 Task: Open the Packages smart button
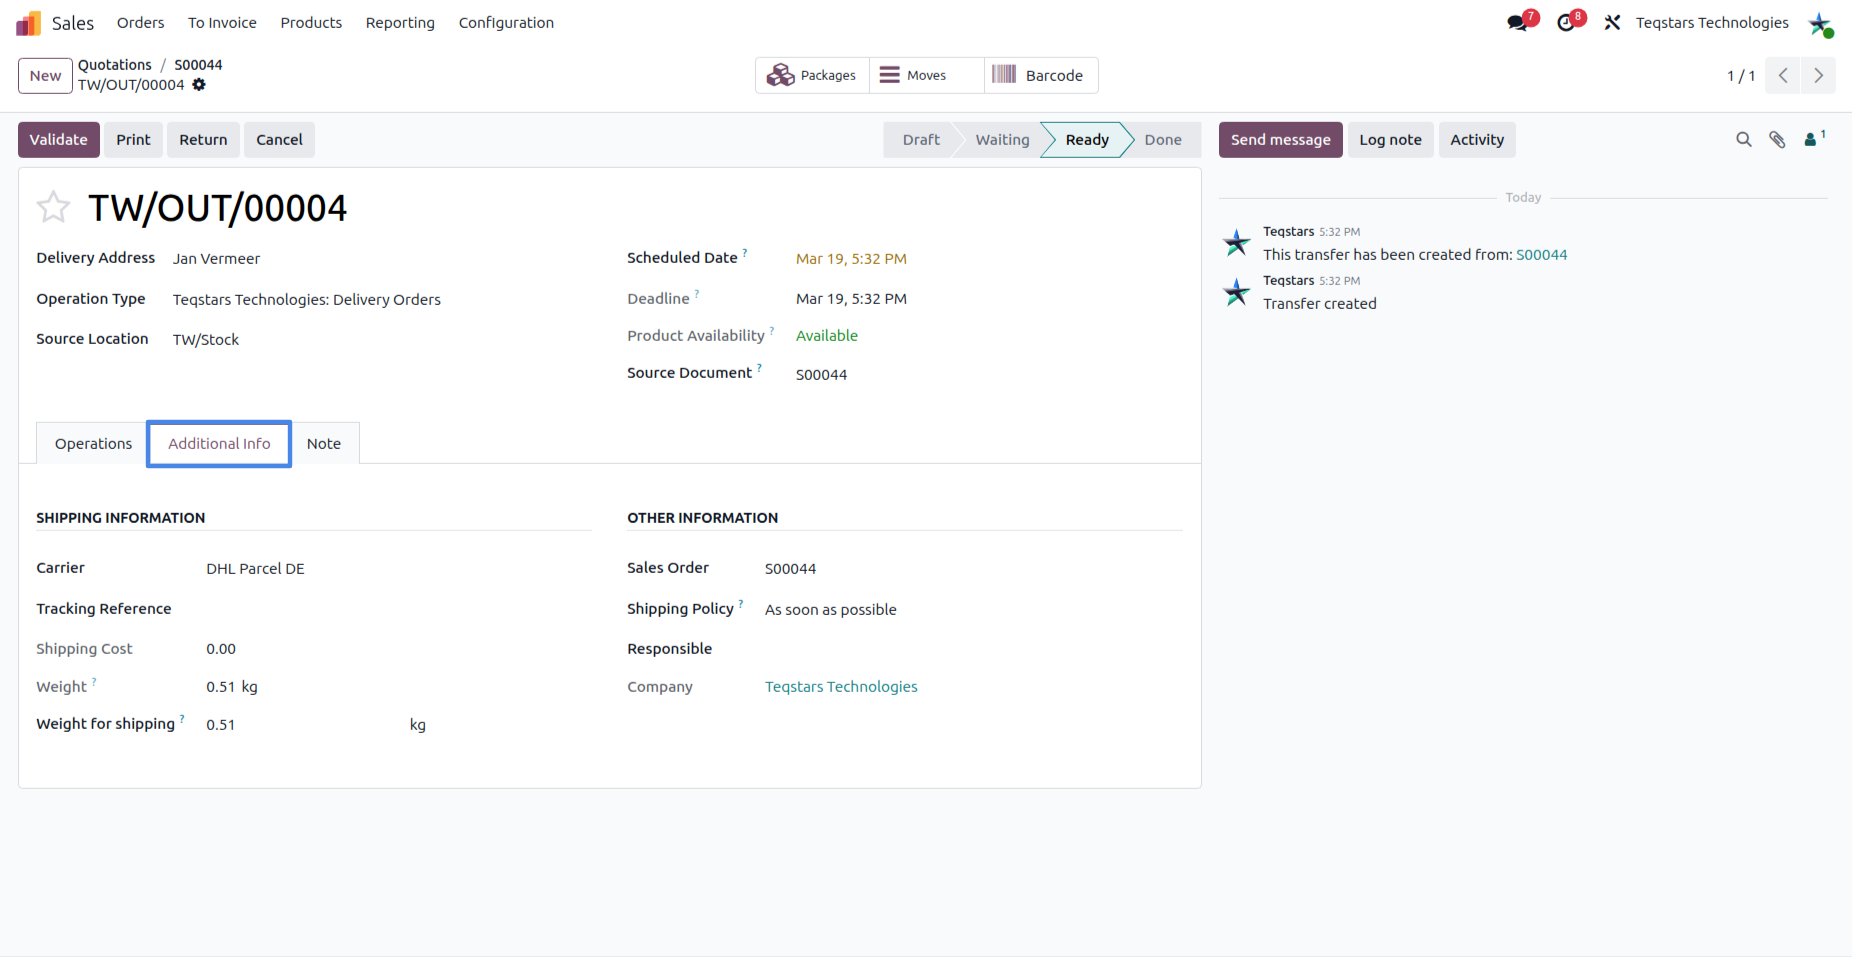(812, 76)
